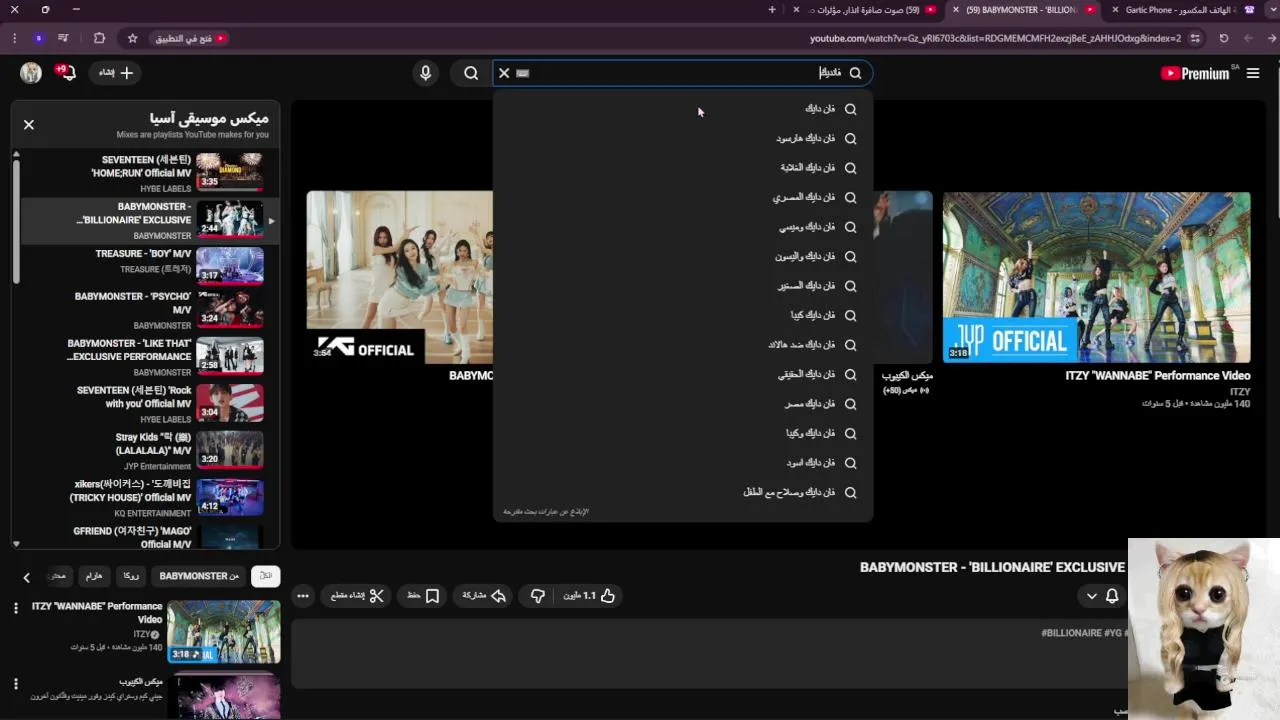Select the last search suggestion row
1280x720 pixels.
tap(683, 492)
